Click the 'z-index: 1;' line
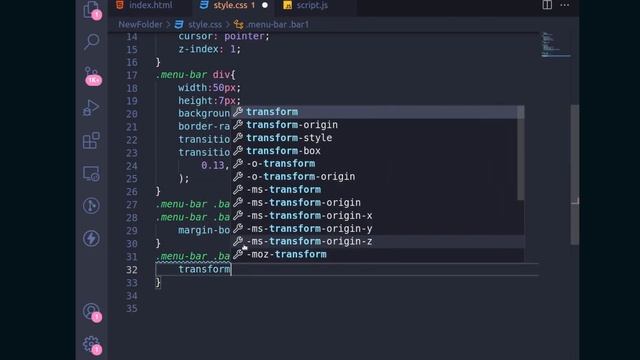This screenshot has height=360, width=640. coord(209,49)
